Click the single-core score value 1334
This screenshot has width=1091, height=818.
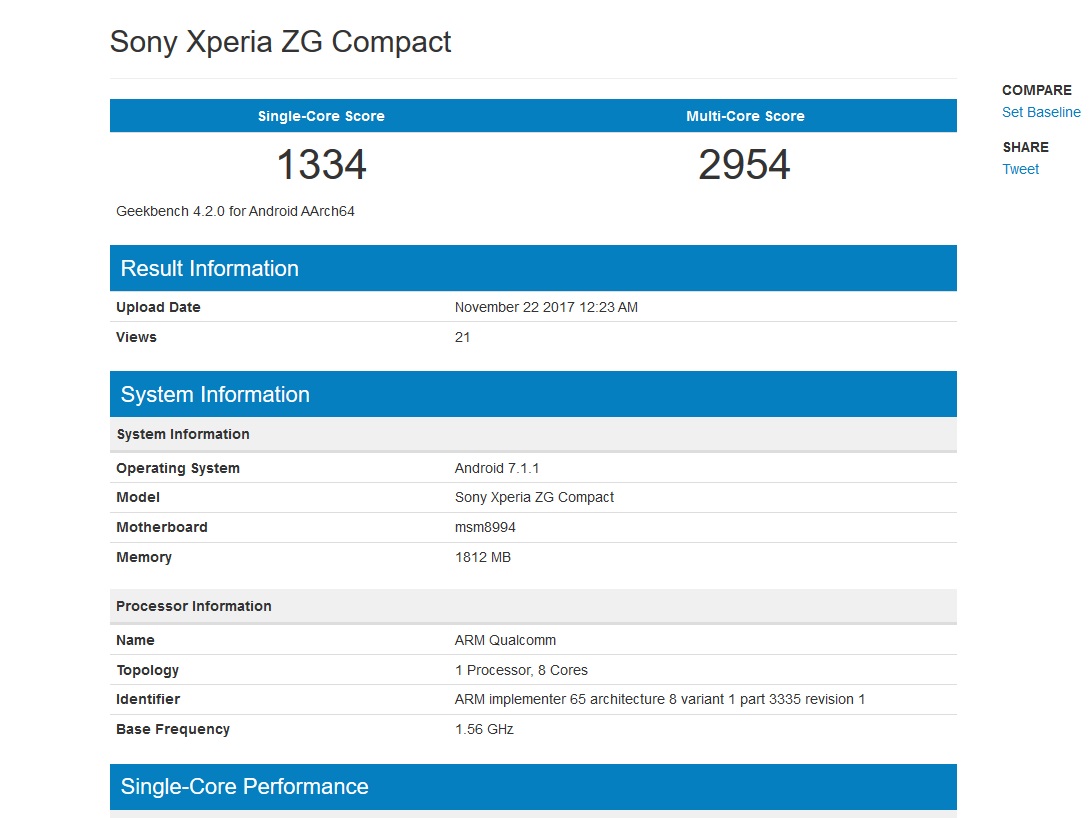[x=321, y=165]
